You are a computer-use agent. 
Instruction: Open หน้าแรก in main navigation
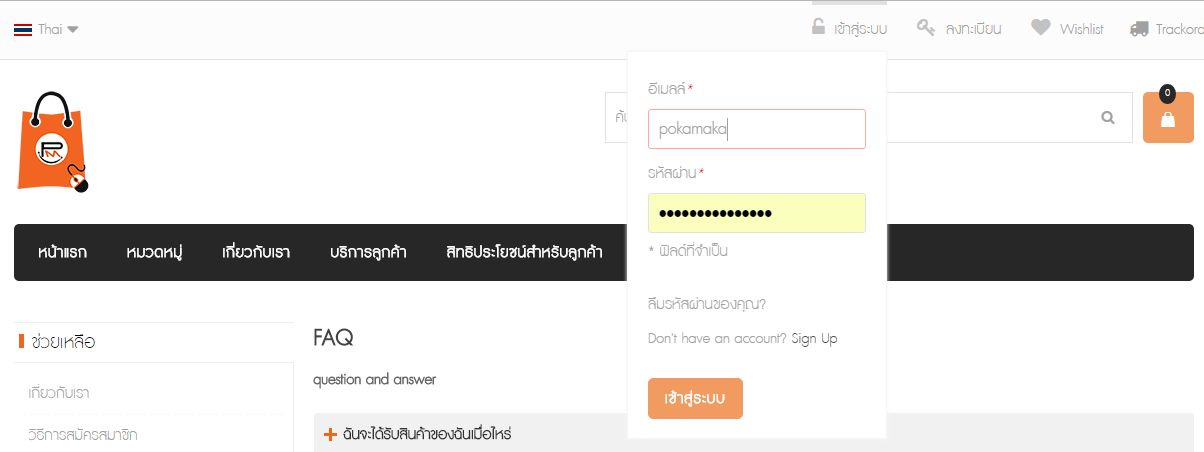click(62, 252)
